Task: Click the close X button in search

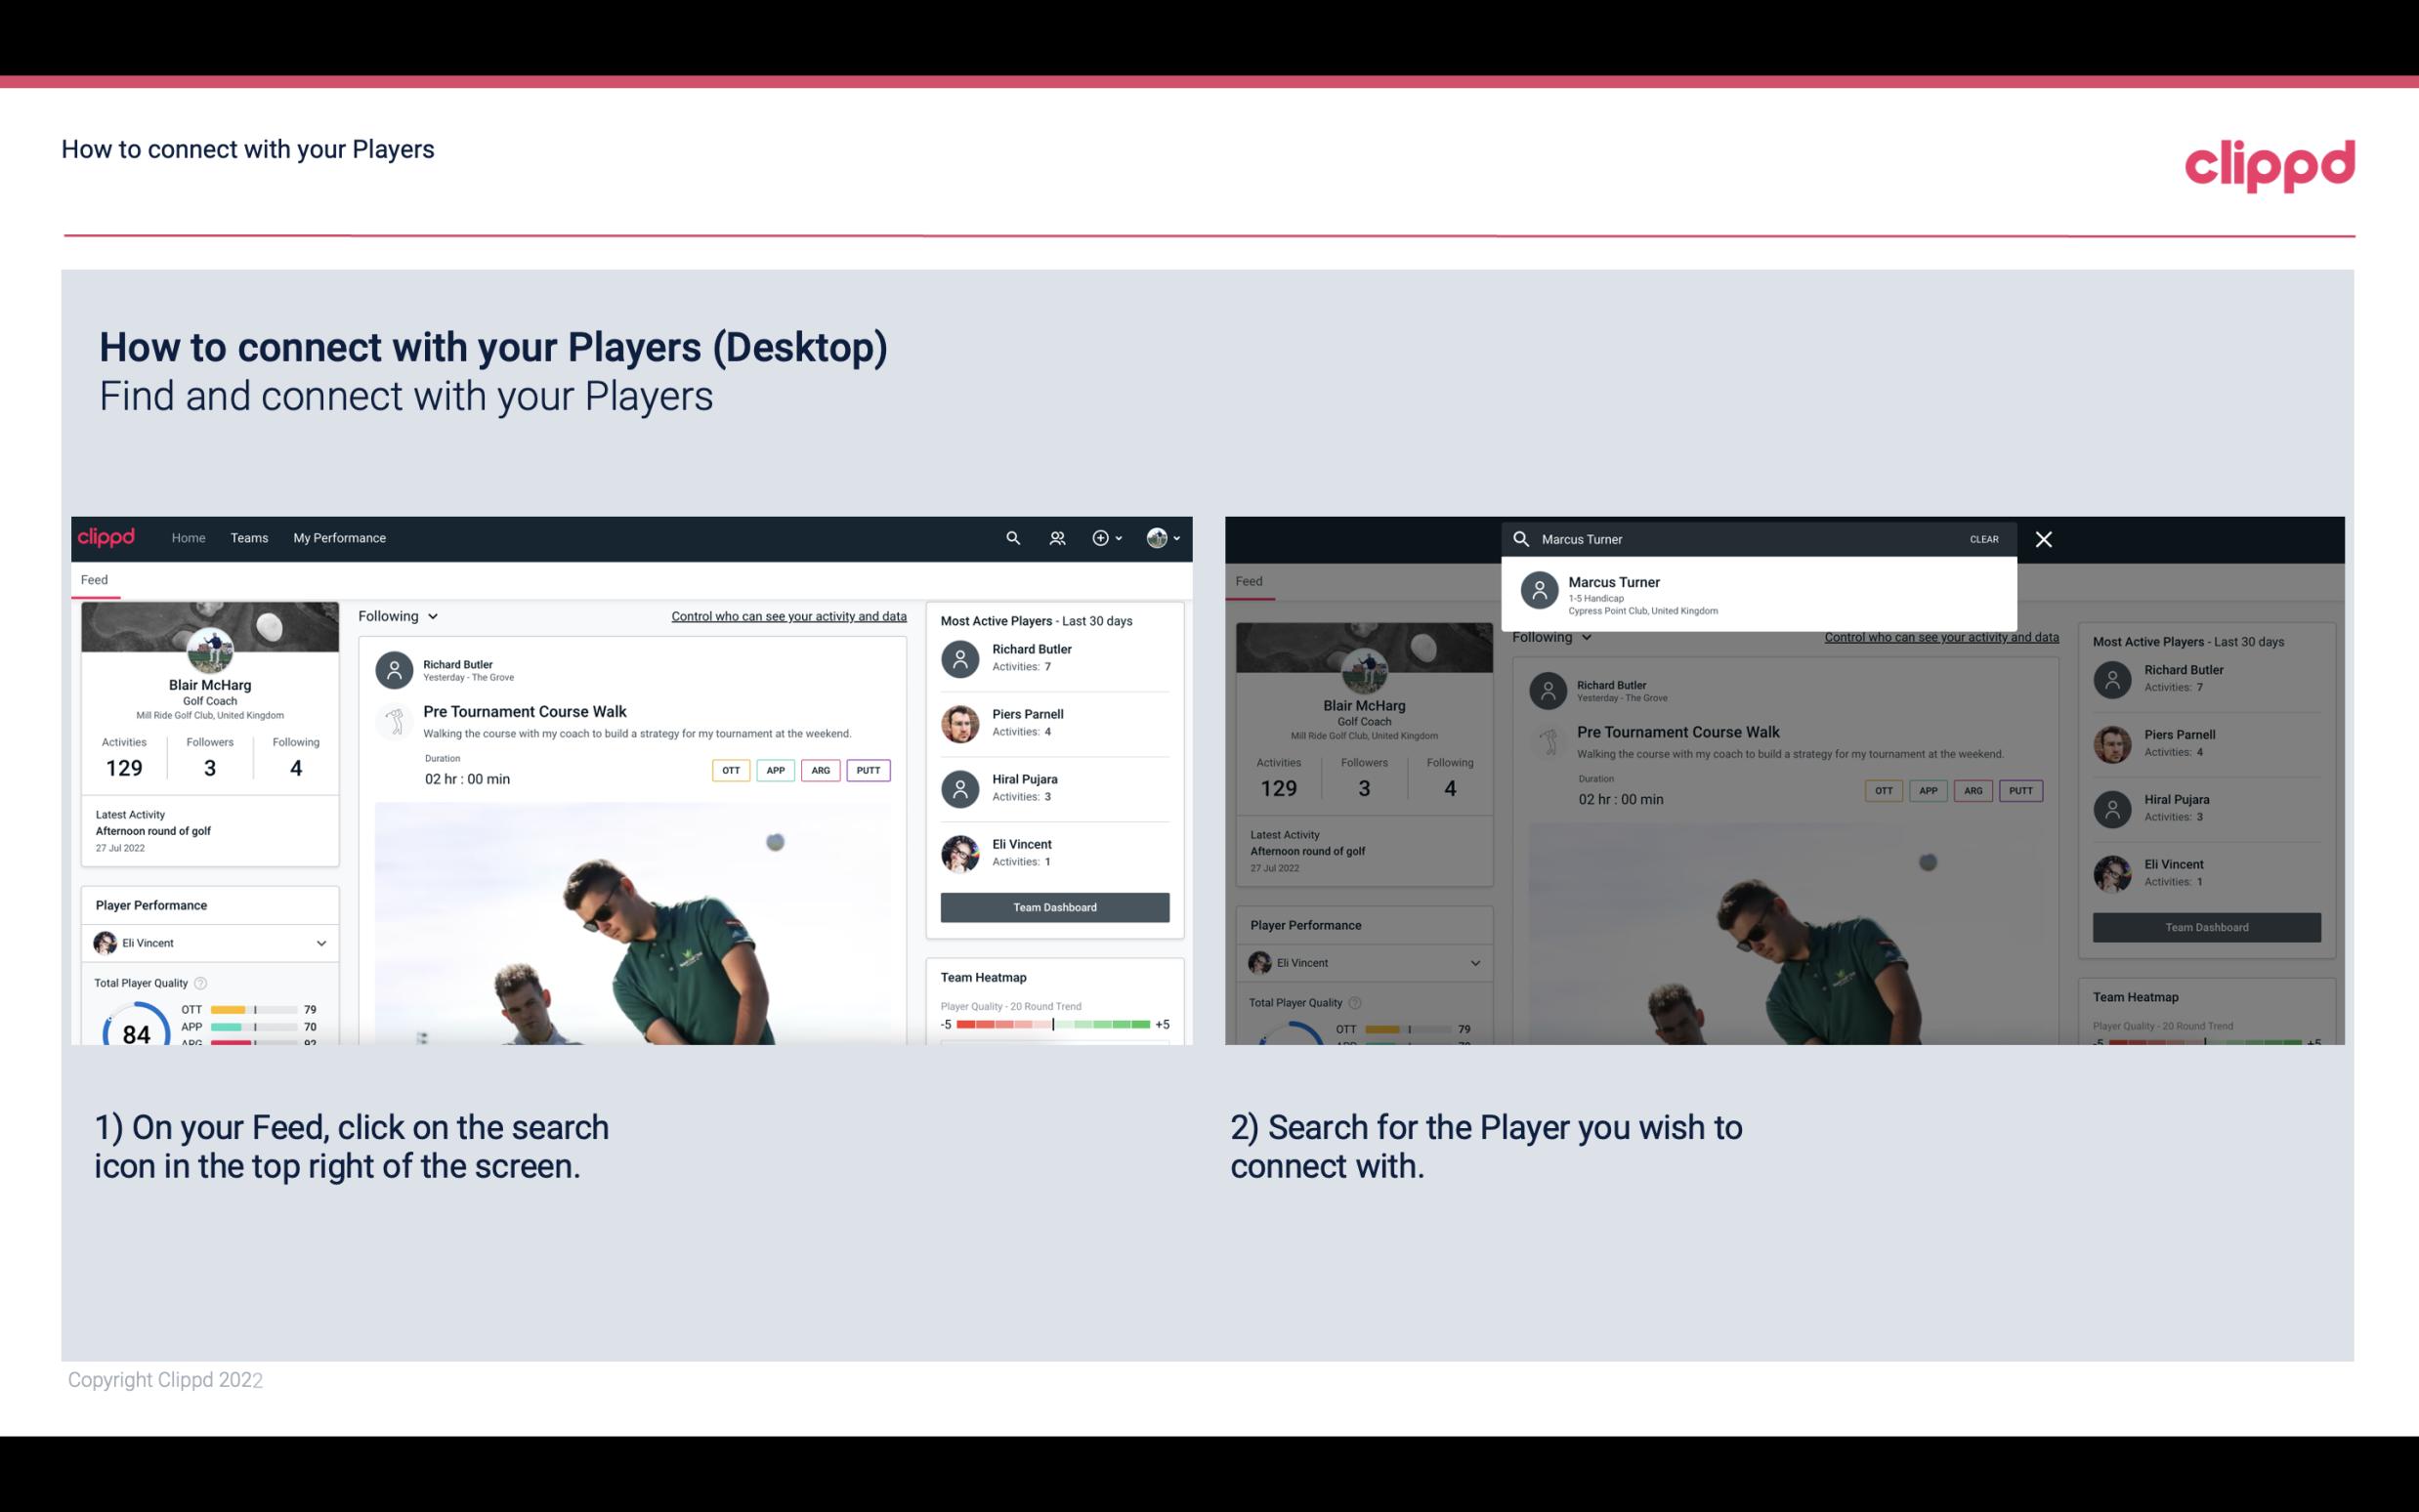Action: [x=2043, y=538]
